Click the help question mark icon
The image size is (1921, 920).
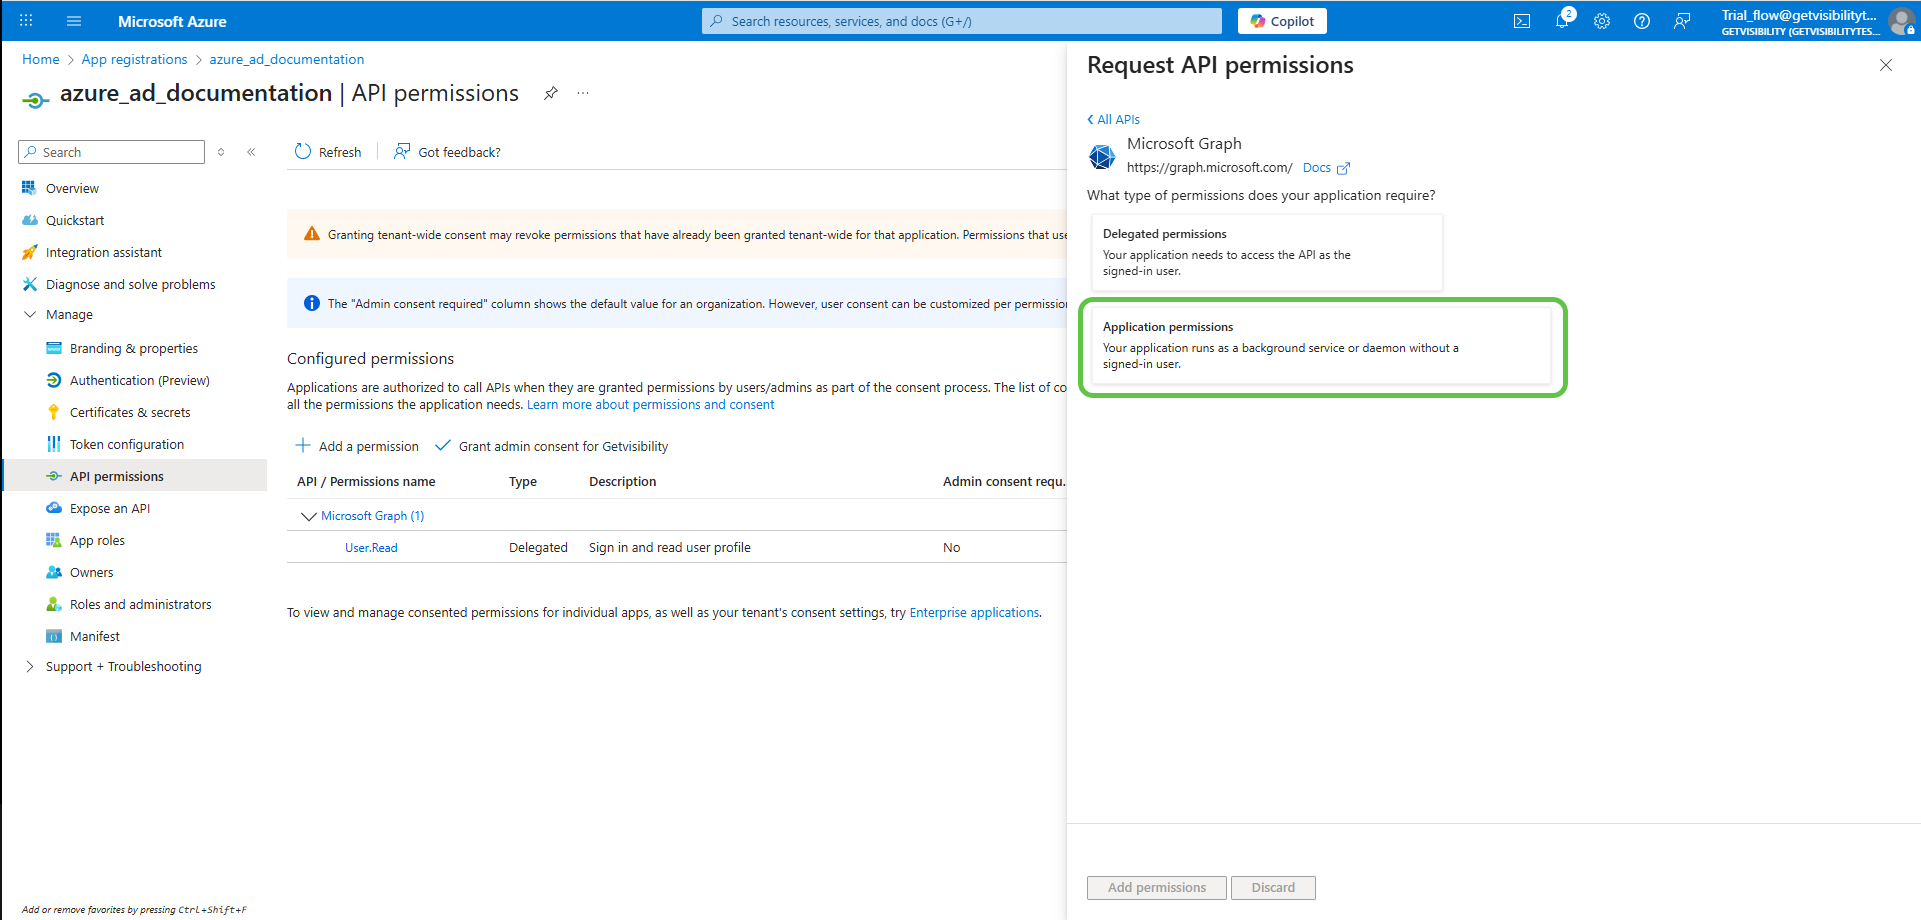pyautogui.click(x=1642, y=21)
